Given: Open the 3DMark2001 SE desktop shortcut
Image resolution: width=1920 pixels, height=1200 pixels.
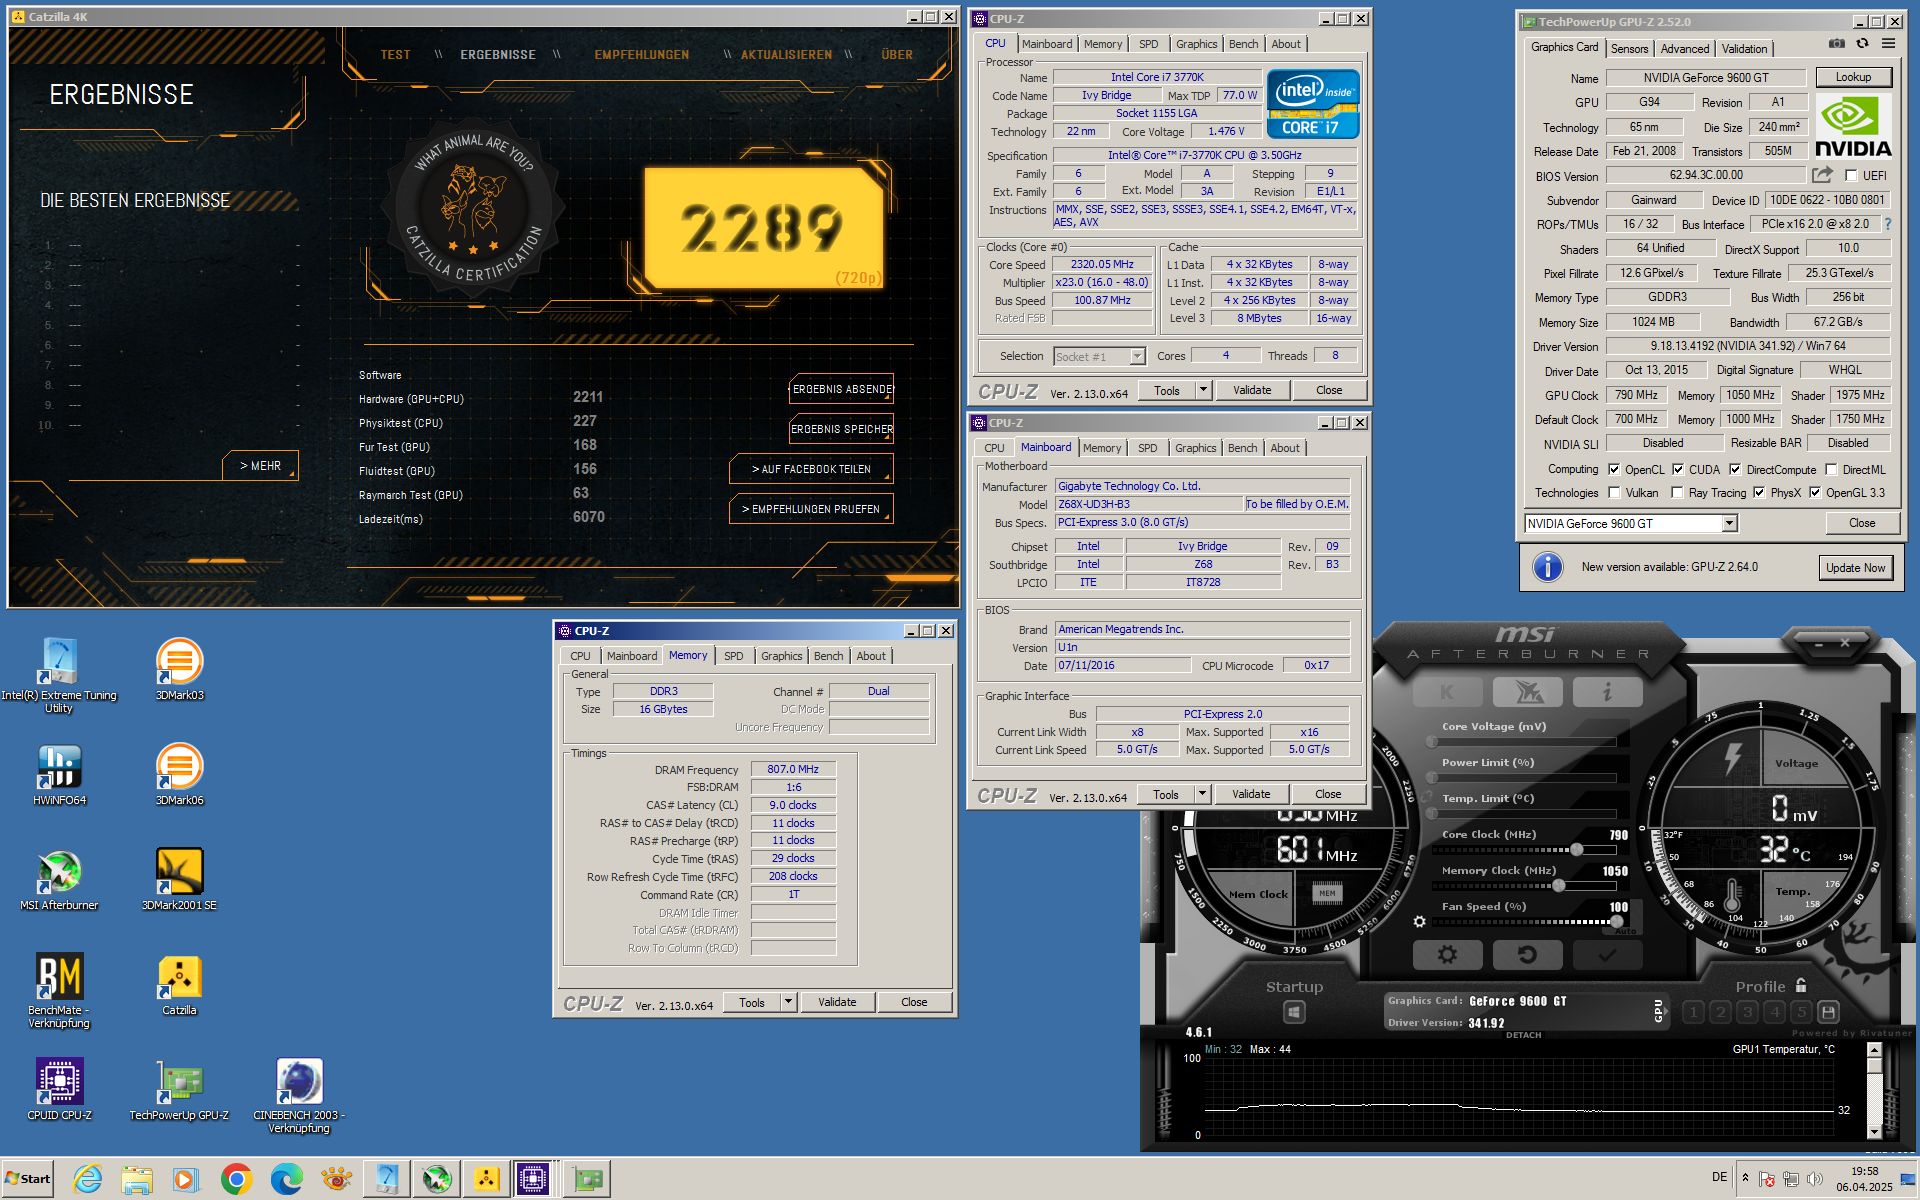Looking at the screenshot, I should pos(180,880).
